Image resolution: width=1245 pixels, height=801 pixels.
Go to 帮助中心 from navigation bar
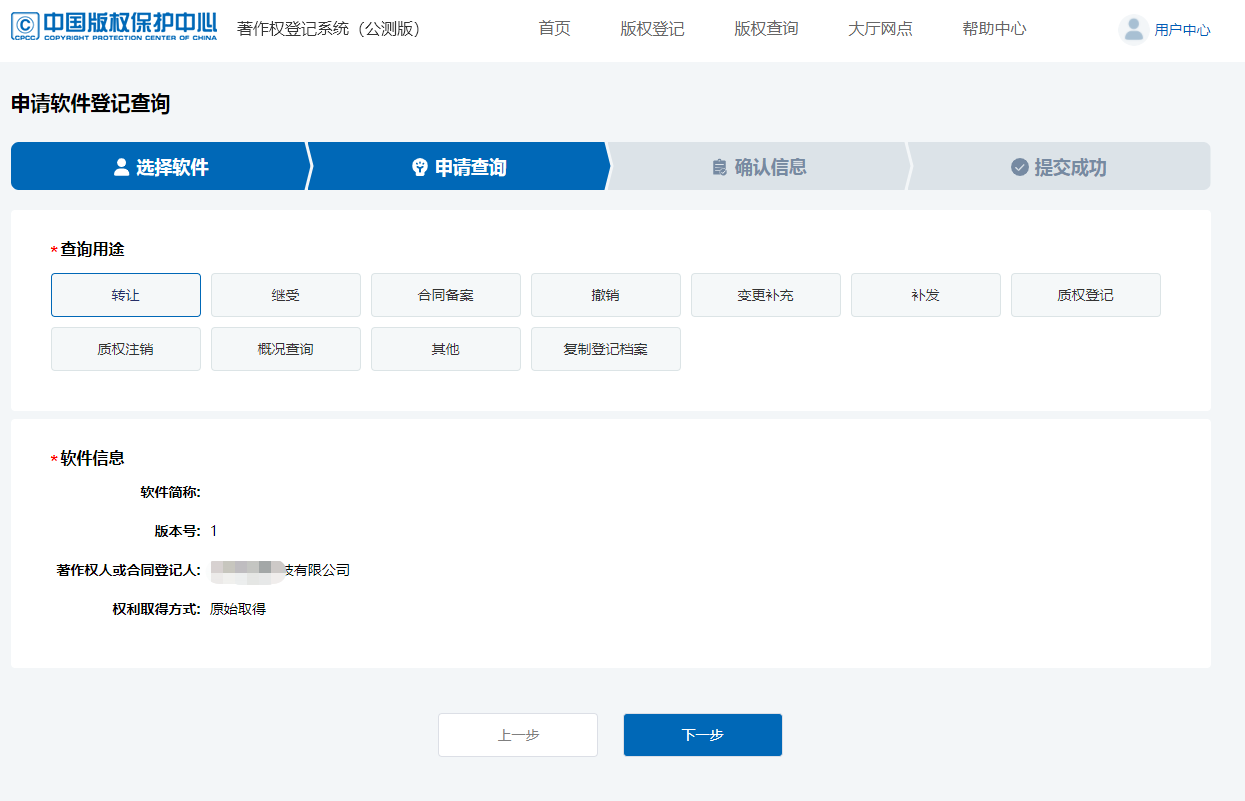[993, 29]
